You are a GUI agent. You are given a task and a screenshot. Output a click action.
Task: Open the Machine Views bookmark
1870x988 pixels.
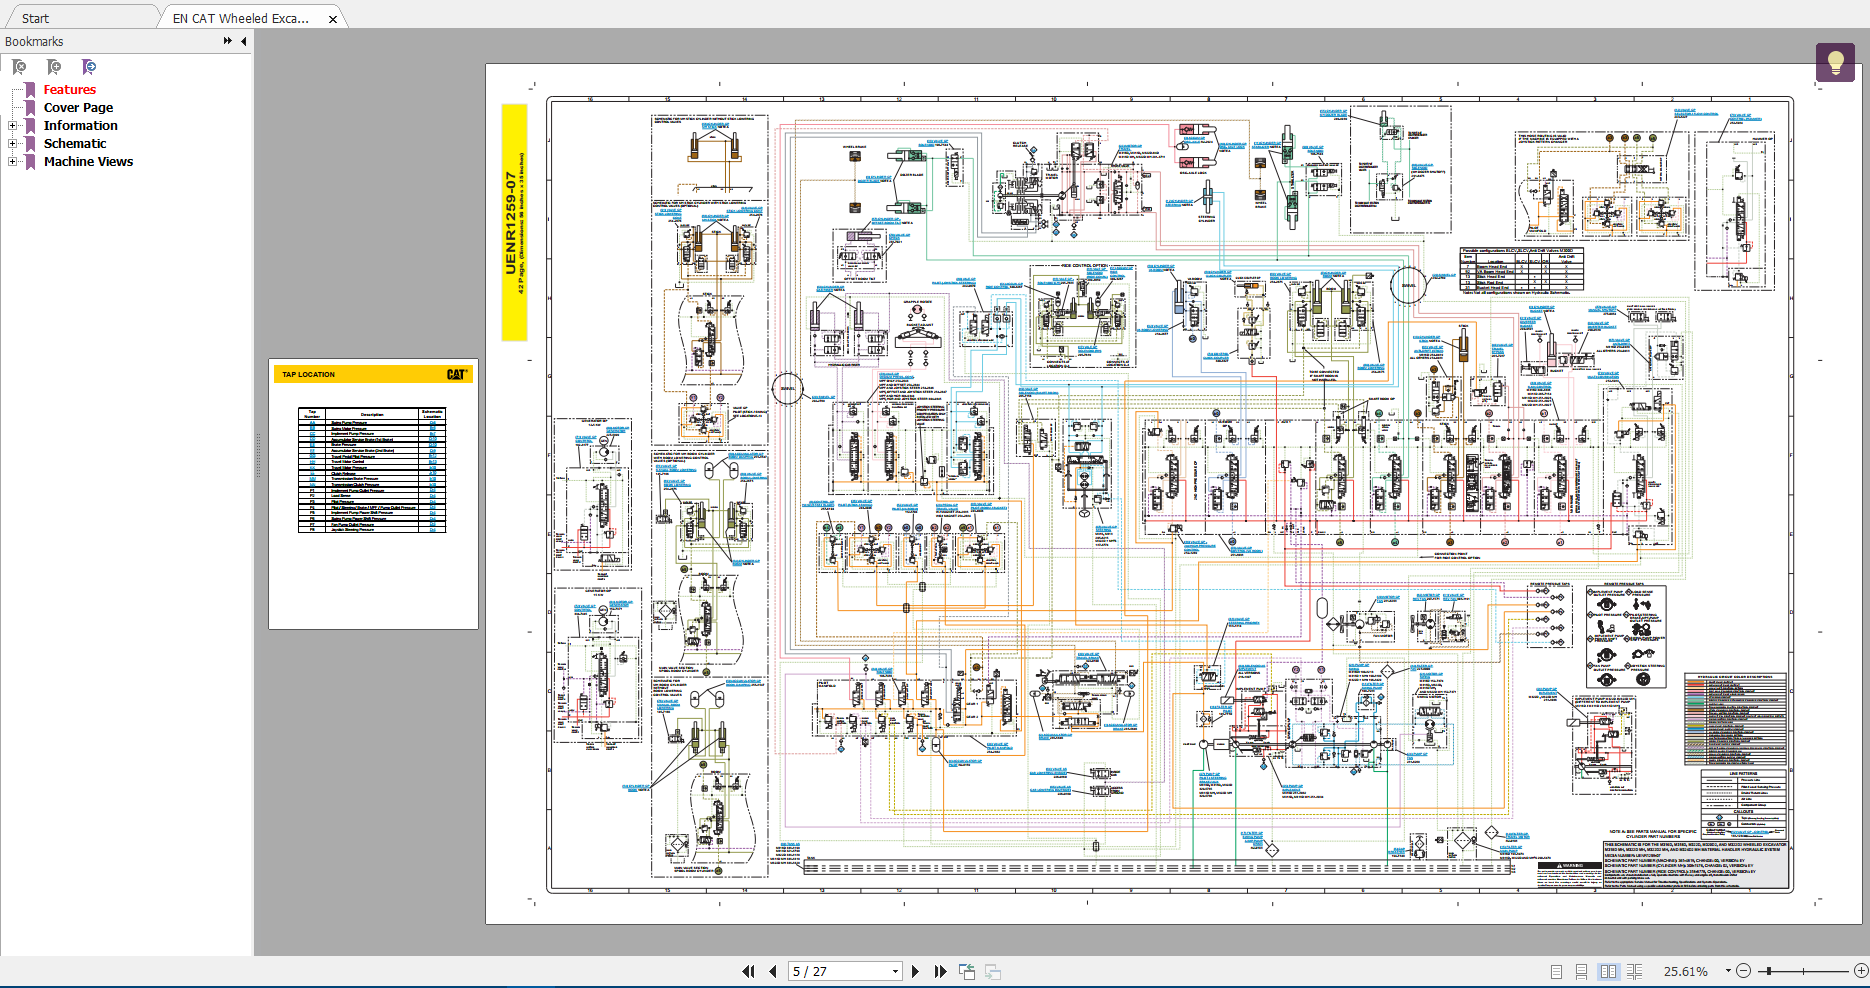pyautogui.click(x=88, y=162)
